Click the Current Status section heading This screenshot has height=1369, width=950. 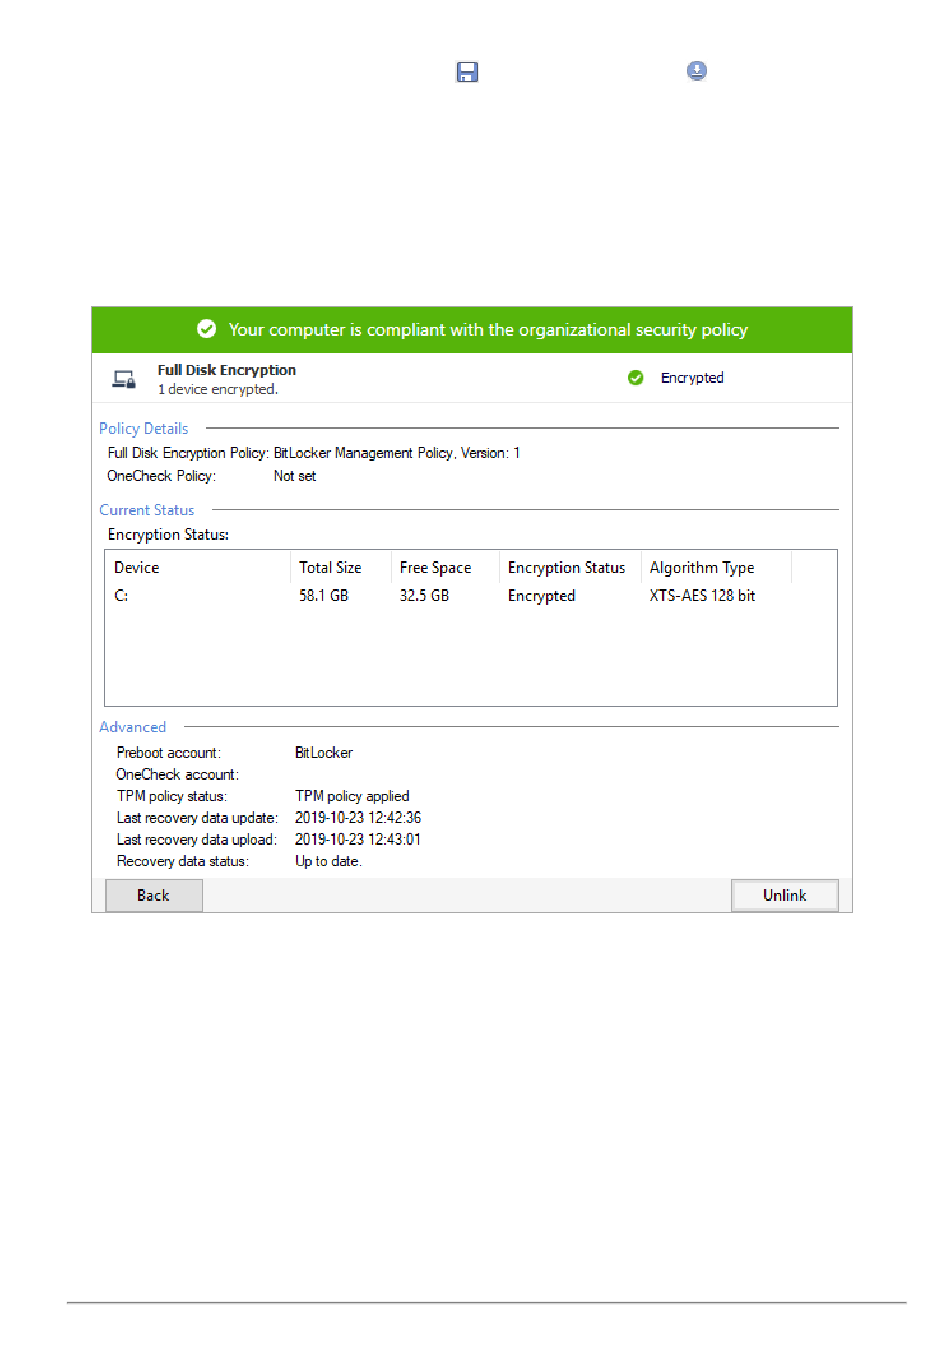click(x=147, y=510)
